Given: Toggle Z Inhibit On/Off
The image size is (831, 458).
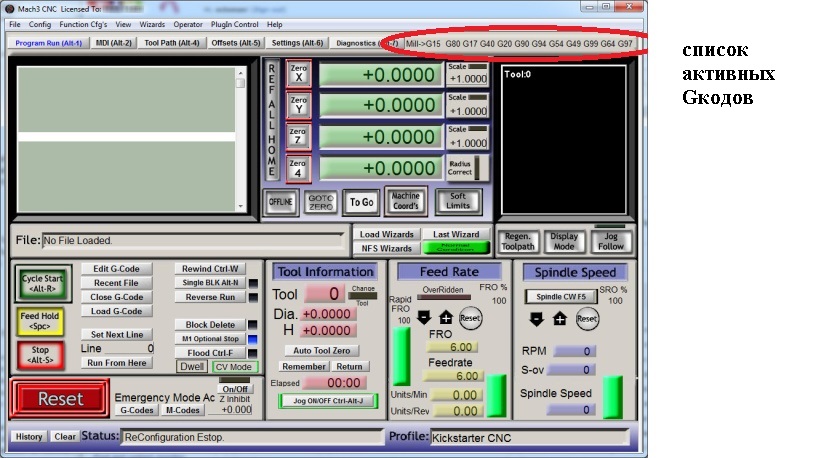Looking at the screenshot, I should (x=235, y=389).
